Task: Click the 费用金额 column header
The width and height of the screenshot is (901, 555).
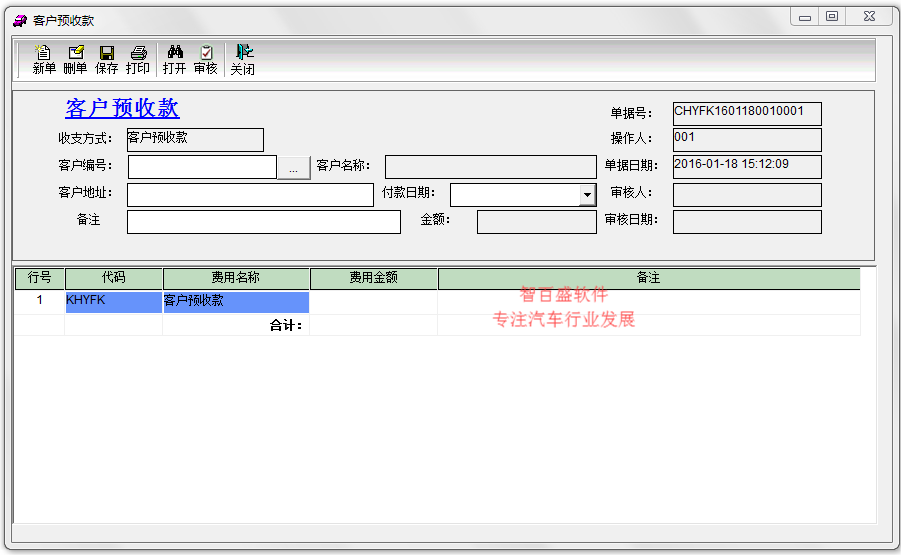Action: (x=374, y=278)
